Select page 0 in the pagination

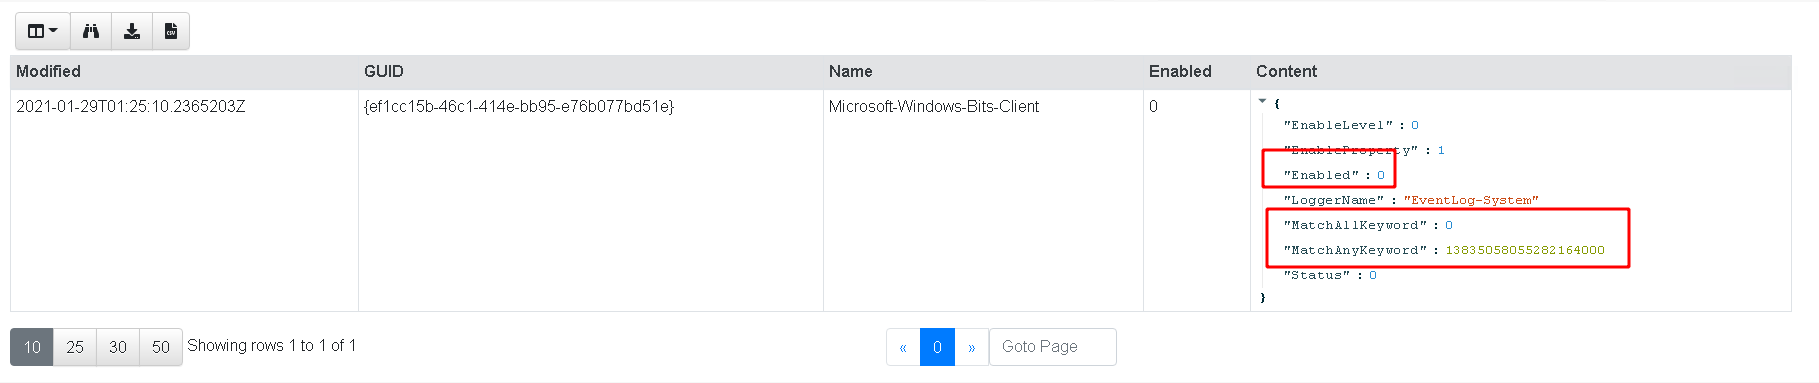tap(937, 347)
